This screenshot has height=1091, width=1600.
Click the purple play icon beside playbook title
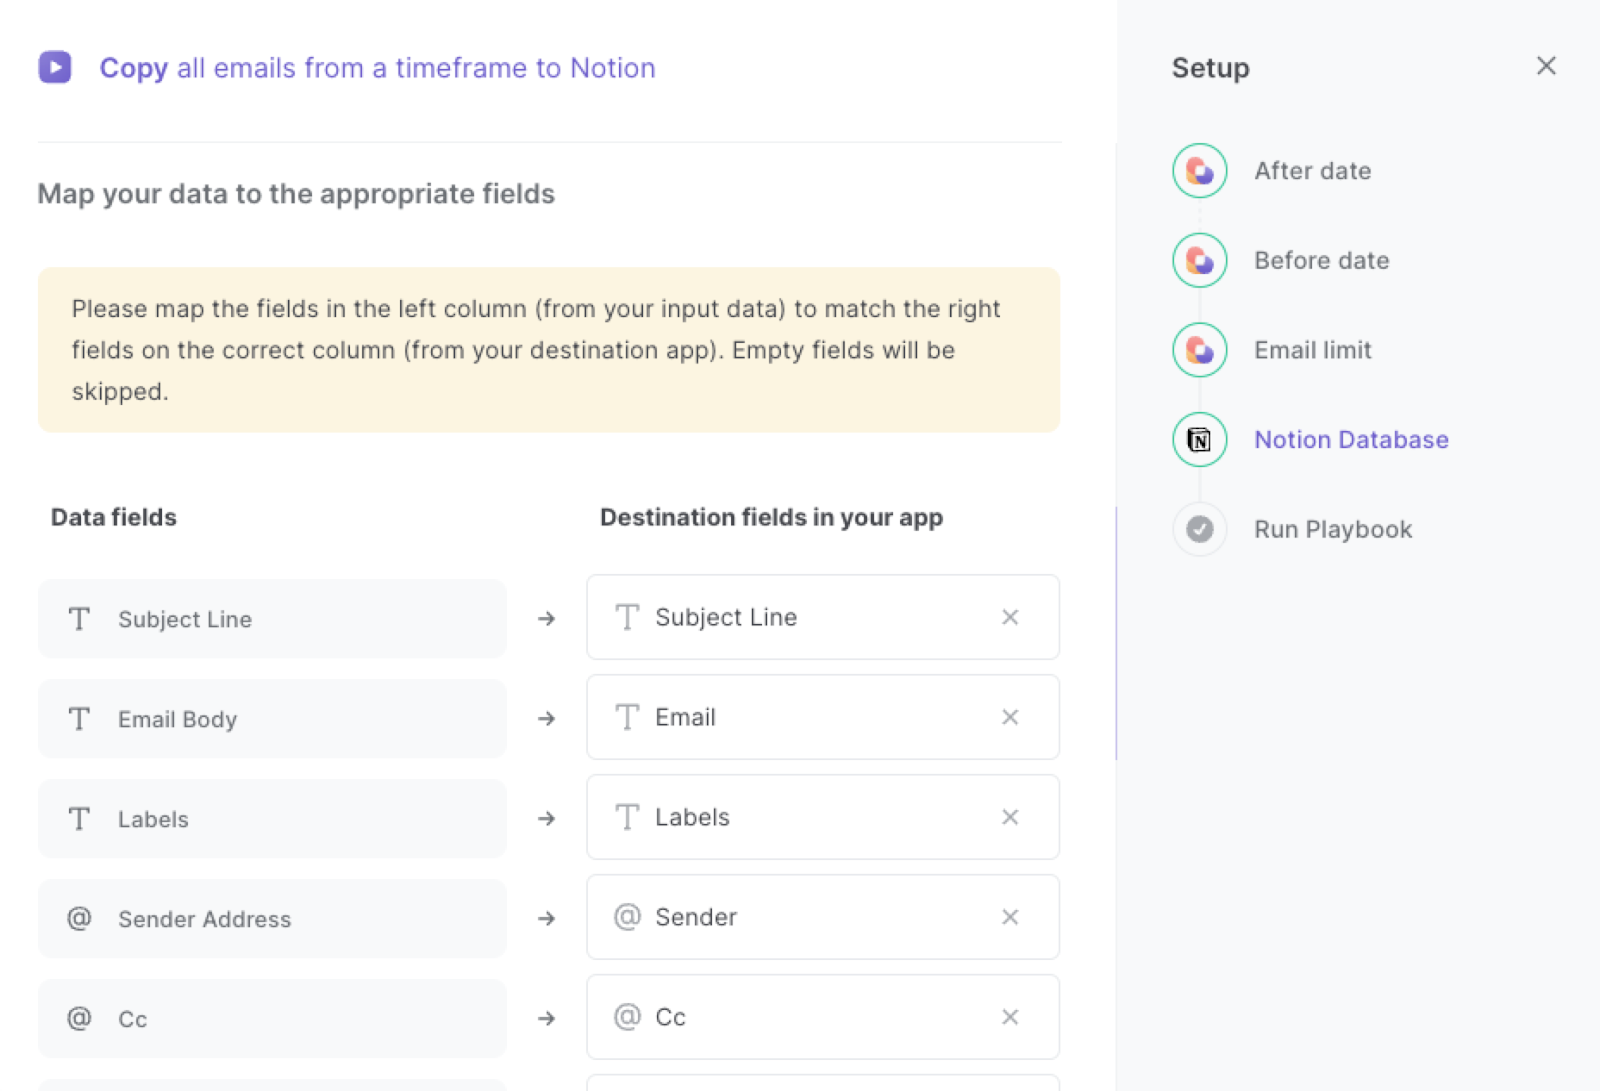pyautogui.click(x=55, y=67)
